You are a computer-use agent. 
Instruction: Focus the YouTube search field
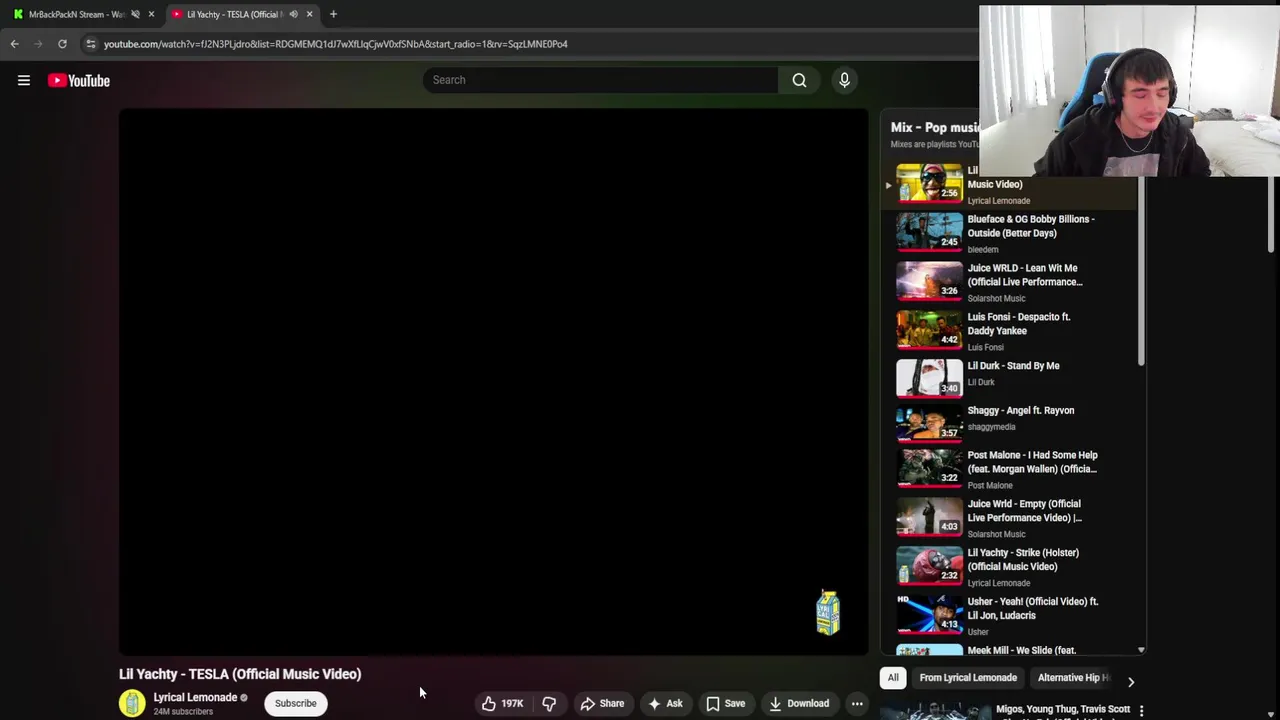point(600,80)
